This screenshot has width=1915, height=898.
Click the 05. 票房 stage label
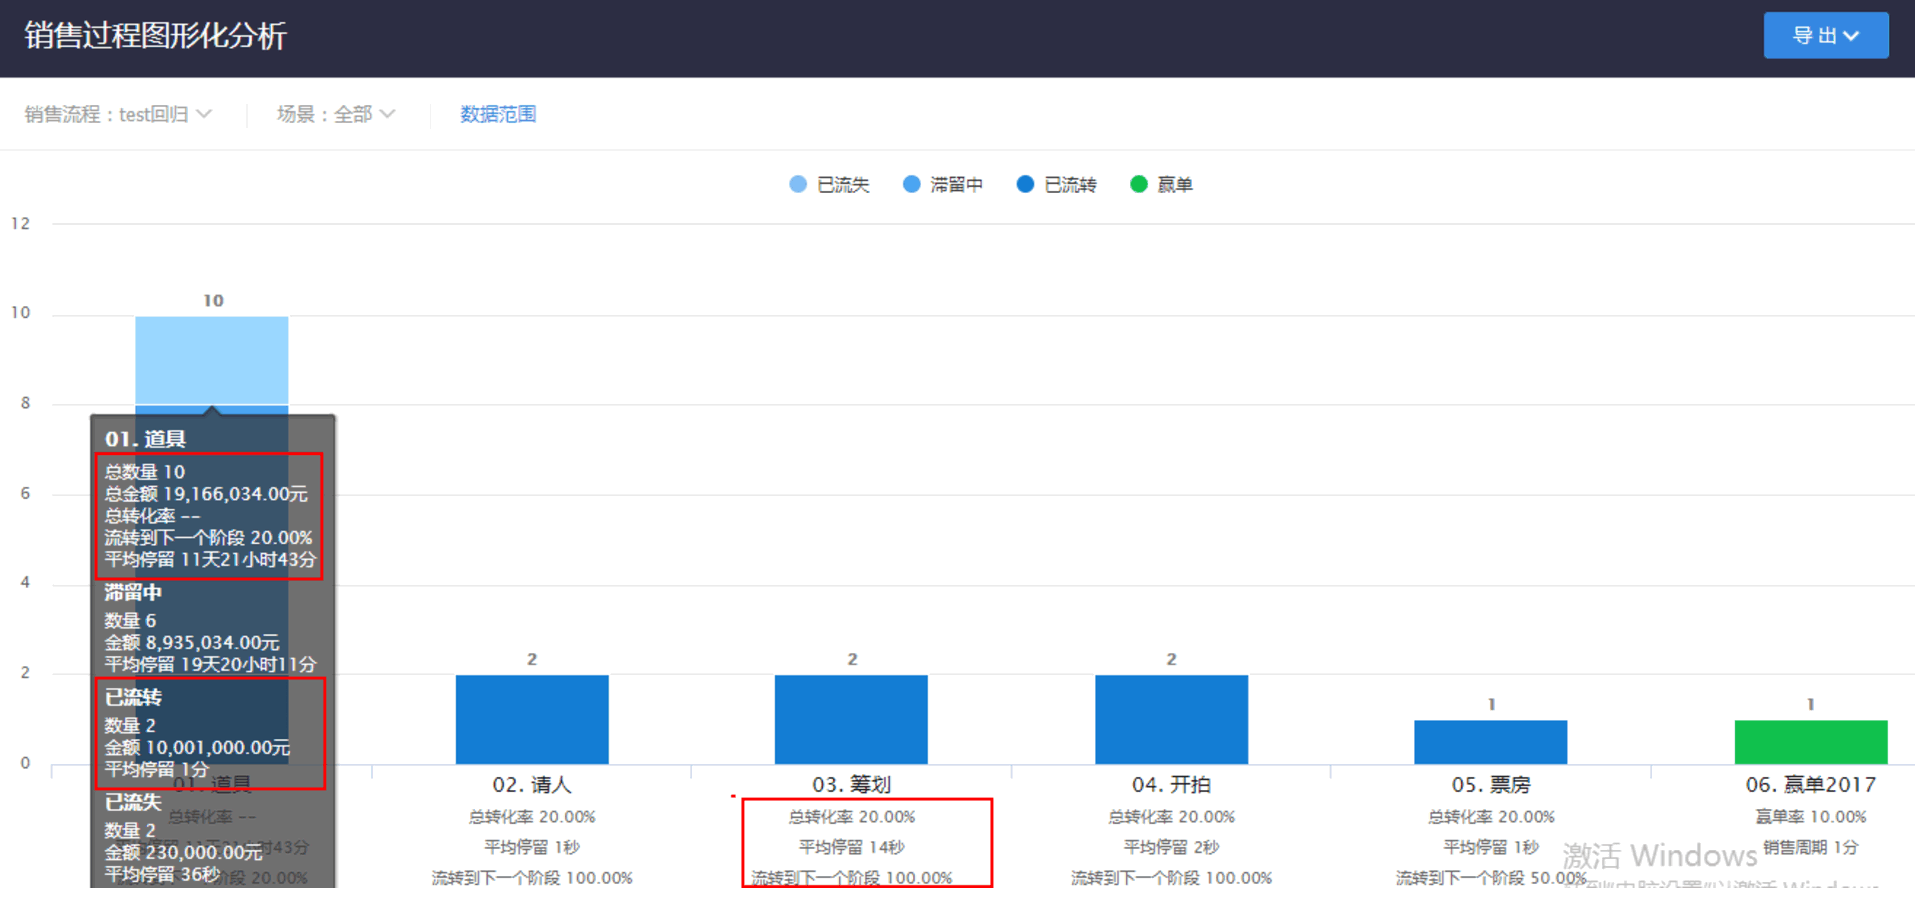[x=1491, y=785]
